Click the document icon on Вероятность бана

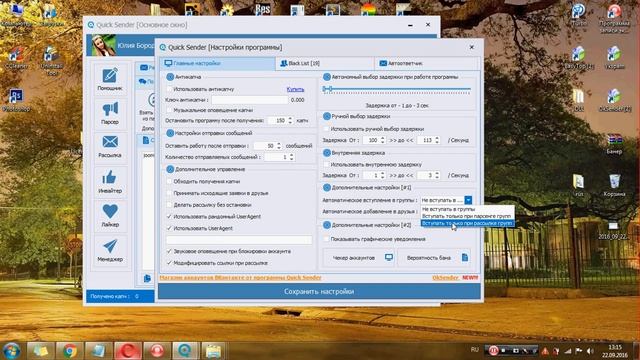(464, 258)
